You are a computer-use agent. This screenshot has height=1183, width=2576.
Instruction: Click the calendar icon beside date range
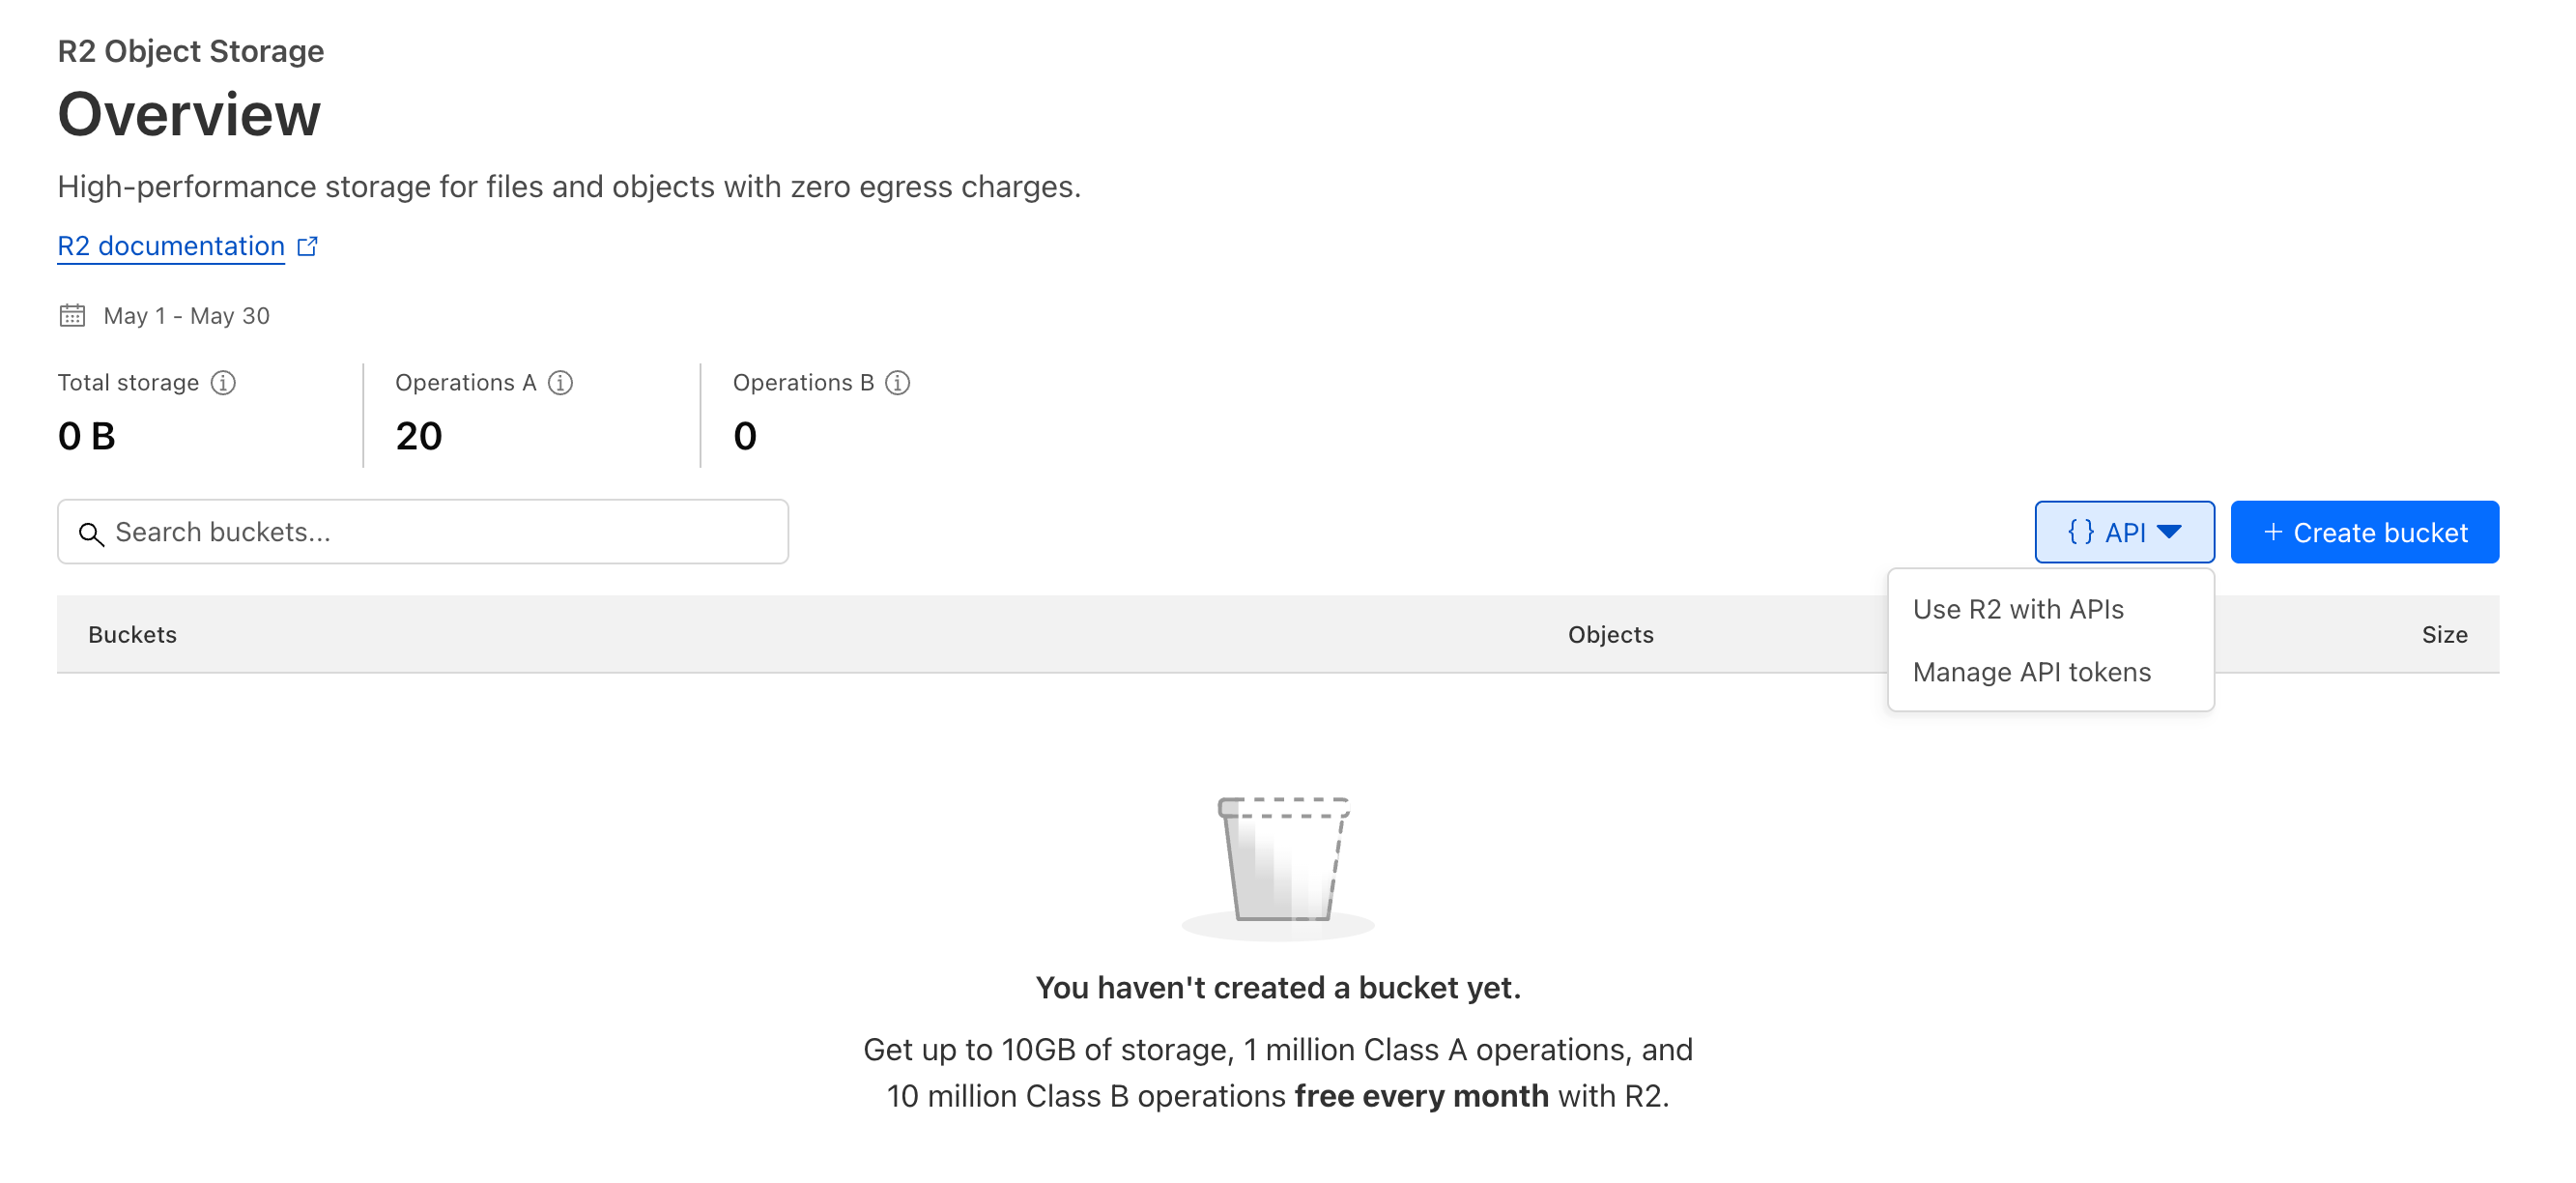pos(72,316)
